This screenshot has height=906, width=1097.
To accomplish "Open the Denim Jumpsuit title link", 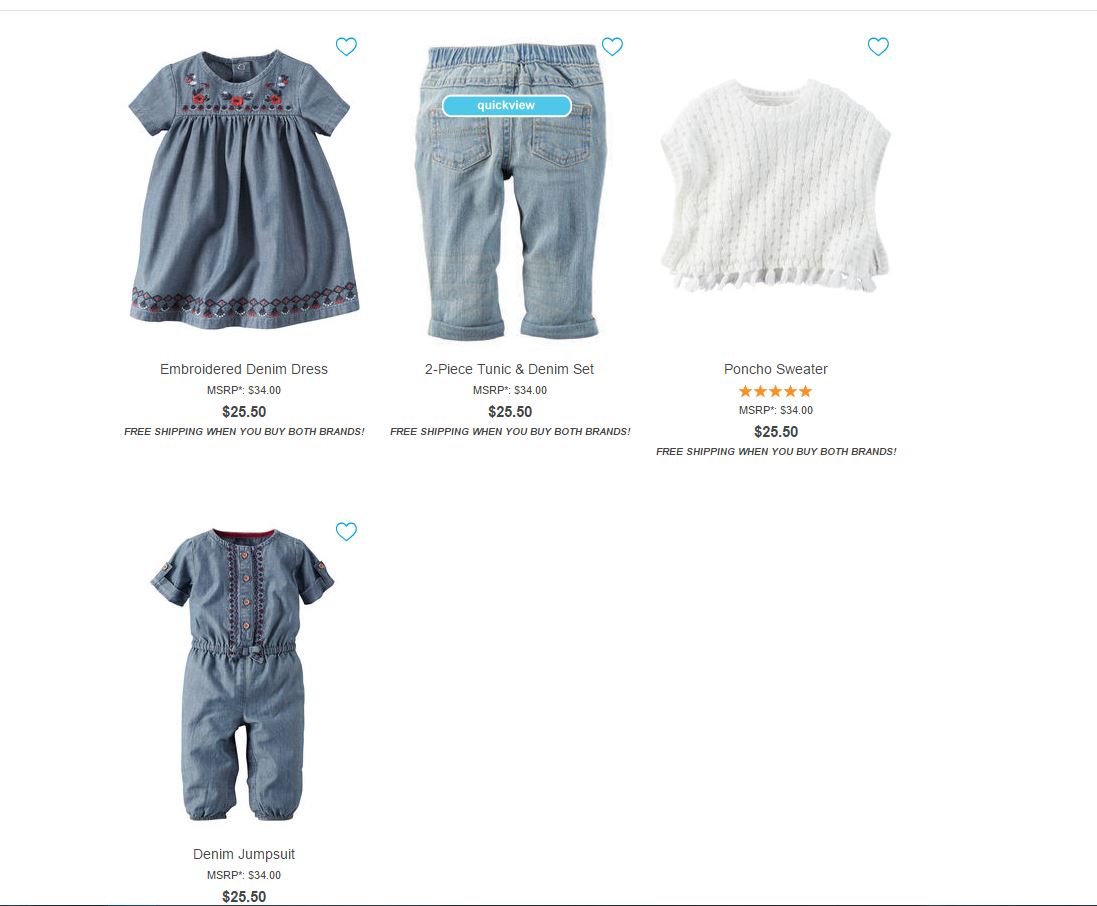I will (243, 854).
